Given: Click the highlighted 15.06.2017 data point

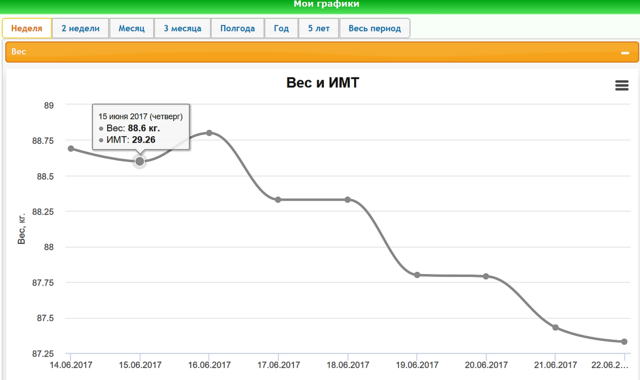Looking at the screenshot, I should click(x=140, y=162).
